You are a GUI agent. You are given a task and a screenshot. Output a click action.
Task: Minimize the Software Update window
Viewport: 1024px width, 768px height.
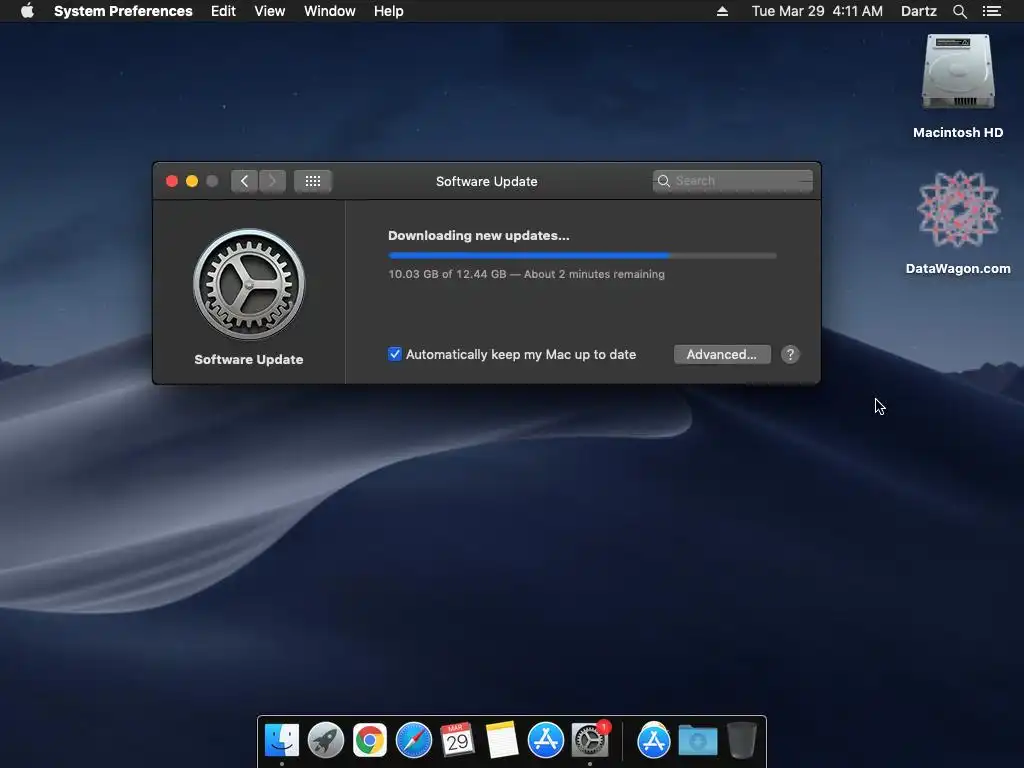192,181
